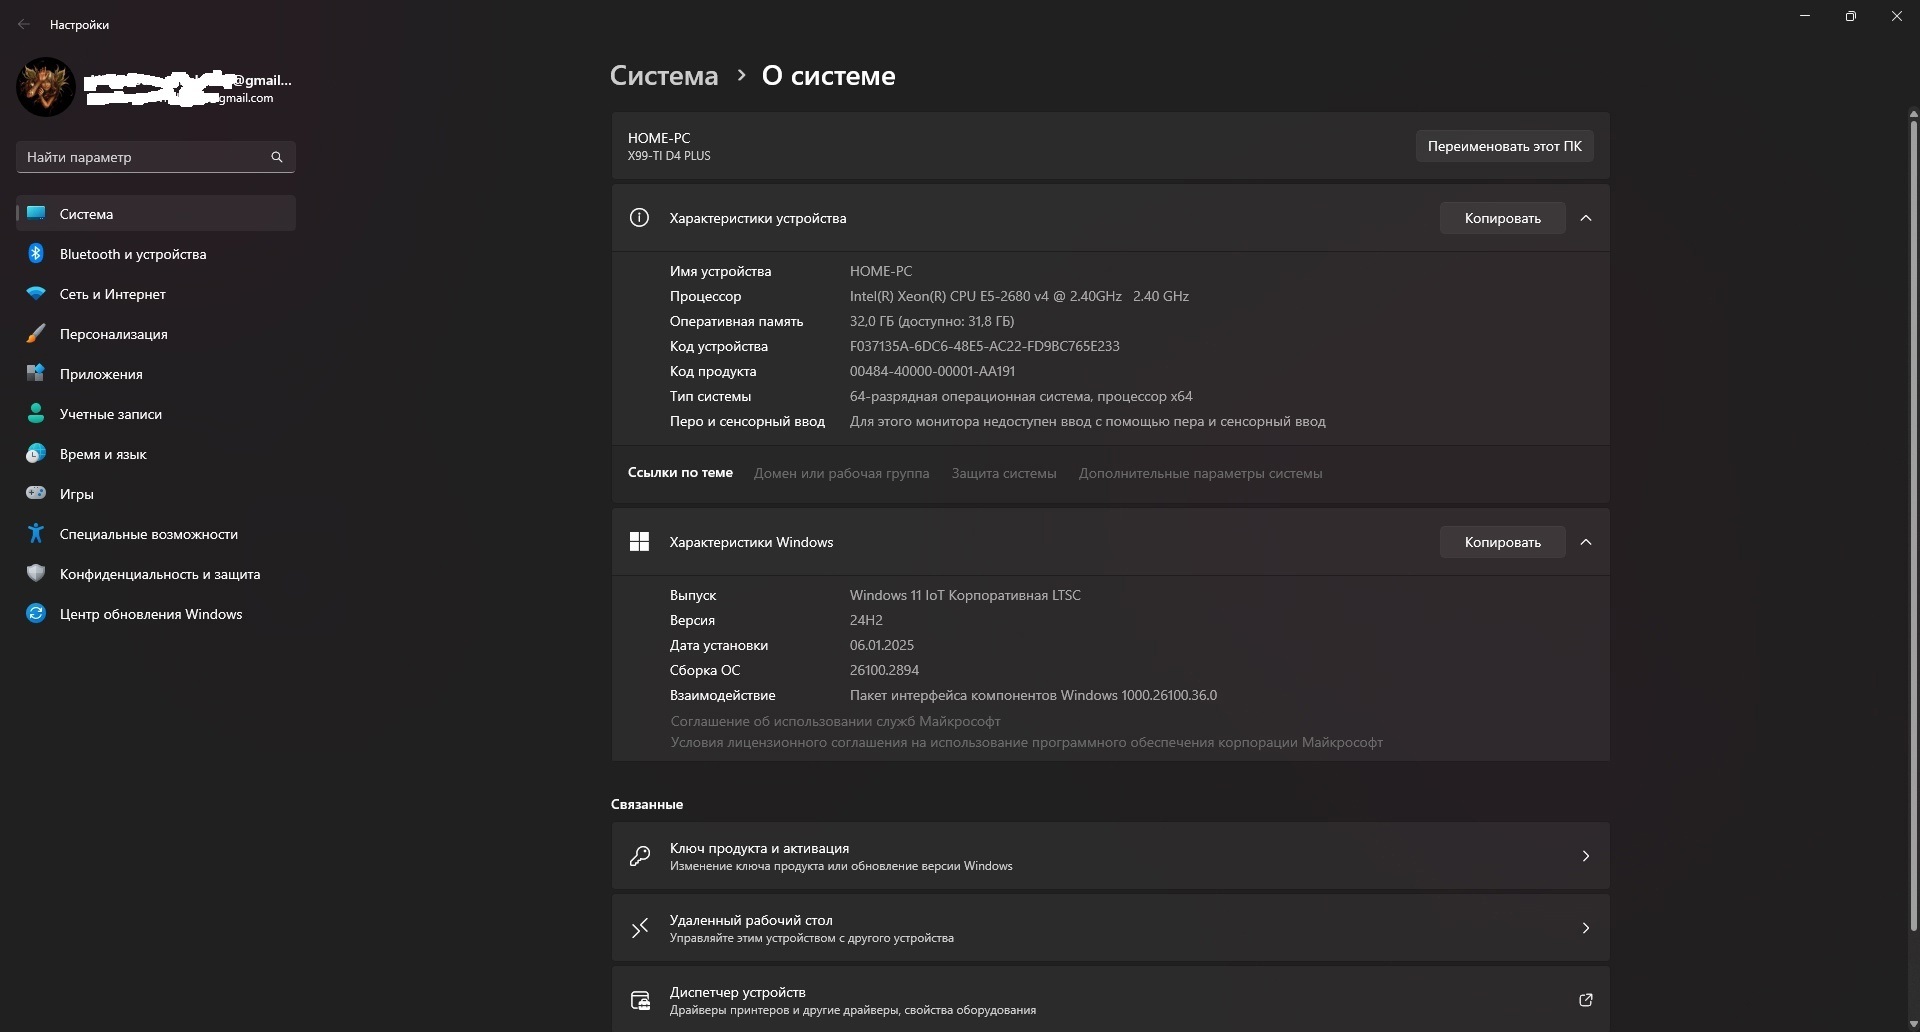Click chevron on Ключ продукта row

pos(1586,856)
